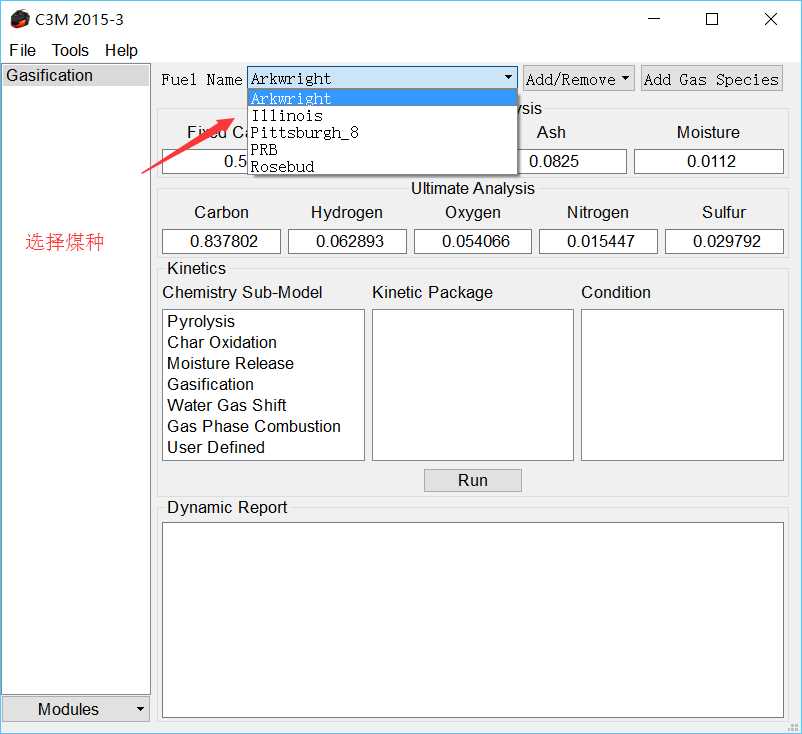The width and height of the screenshot is (802, 734).
Task: Select the Gasification module in sidebar
Action: coord(76,75)
